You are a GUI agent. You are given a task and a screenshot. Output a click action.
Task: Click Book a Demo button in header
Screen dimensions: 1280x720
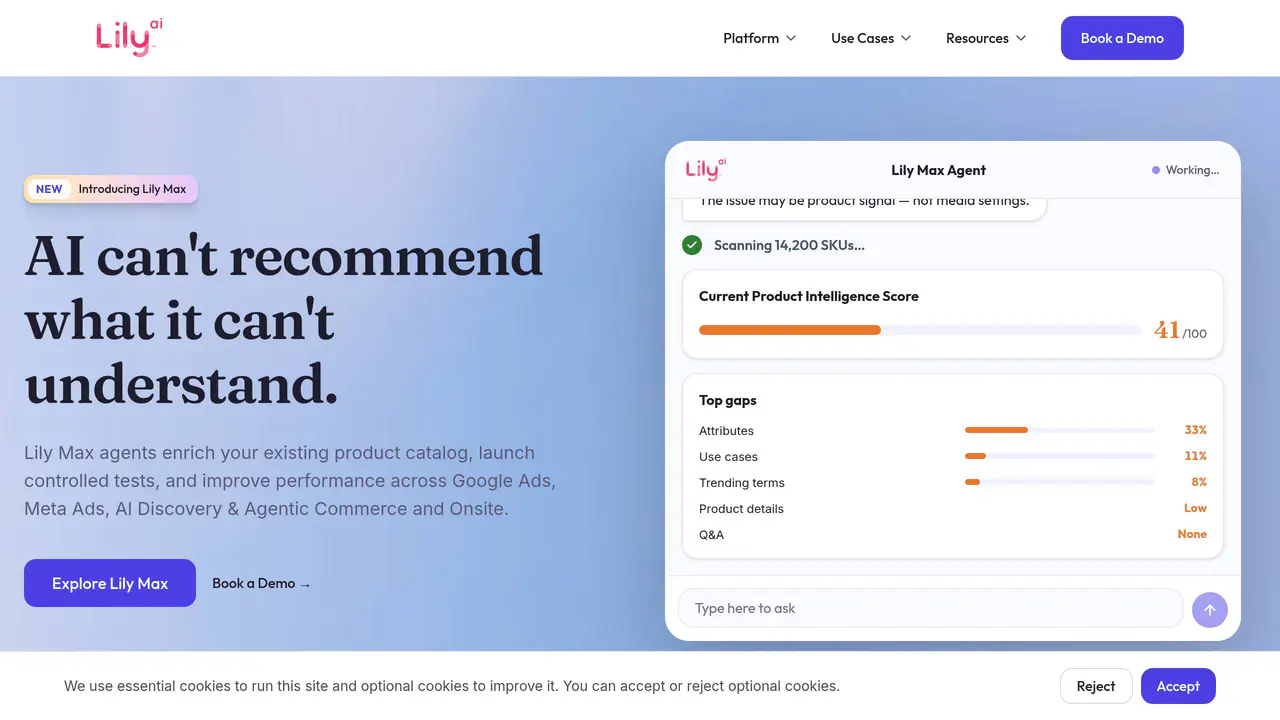click(1122, 38)
